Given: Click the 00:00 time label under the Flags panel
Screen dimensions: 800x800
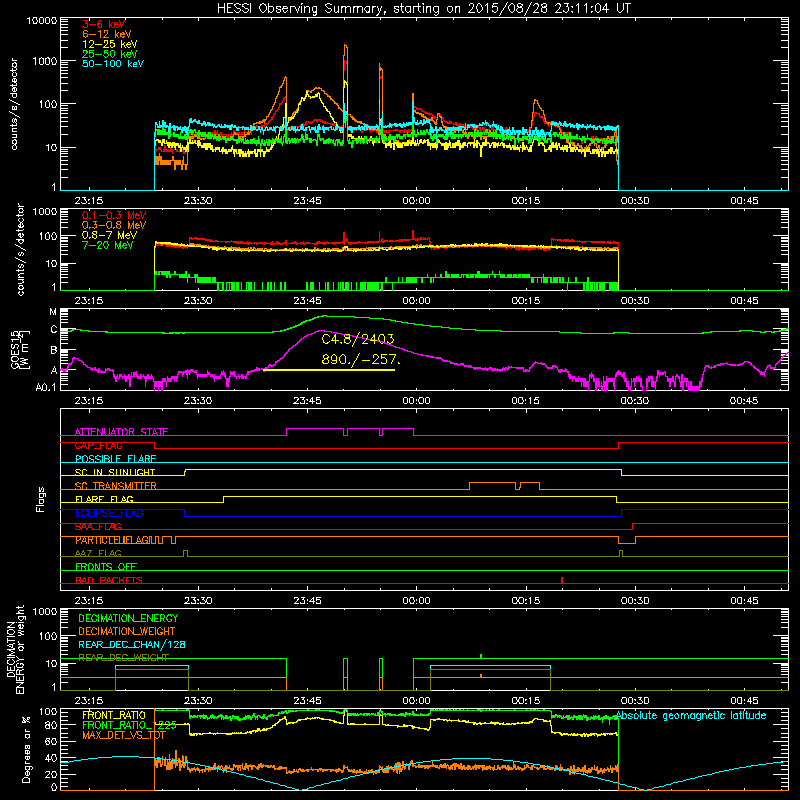Looking at the screenshot, I should pos(416,601).
